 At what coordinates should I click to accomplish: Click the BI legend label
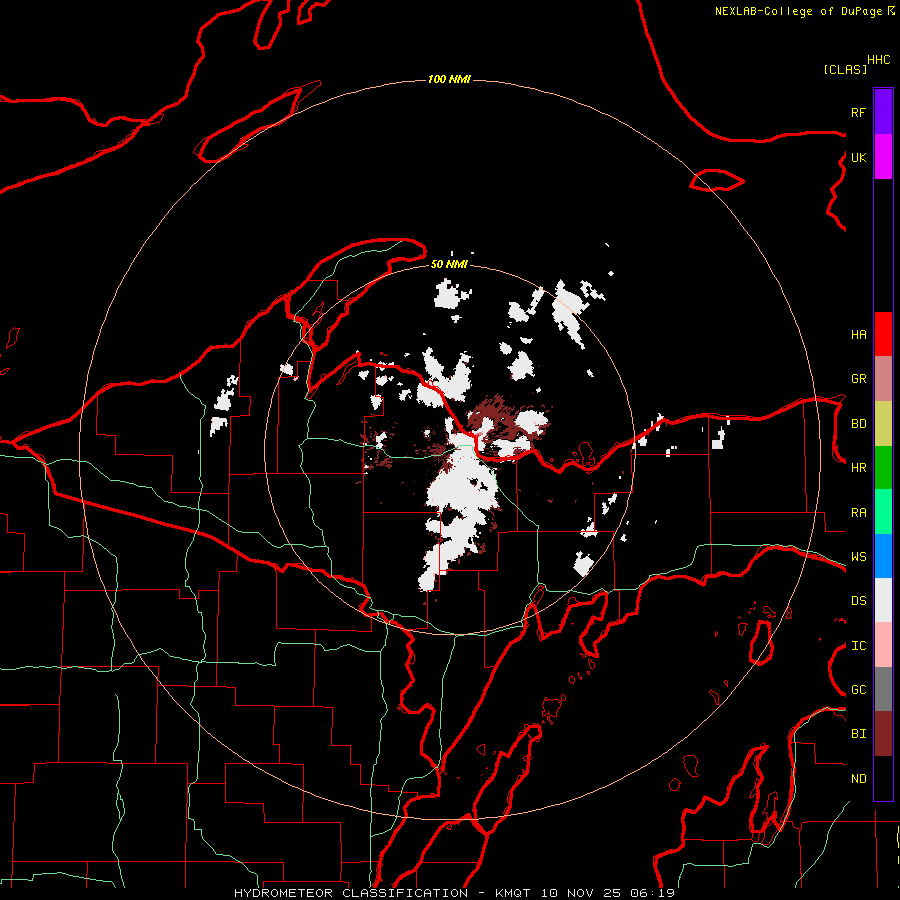[x=858, y=734]
